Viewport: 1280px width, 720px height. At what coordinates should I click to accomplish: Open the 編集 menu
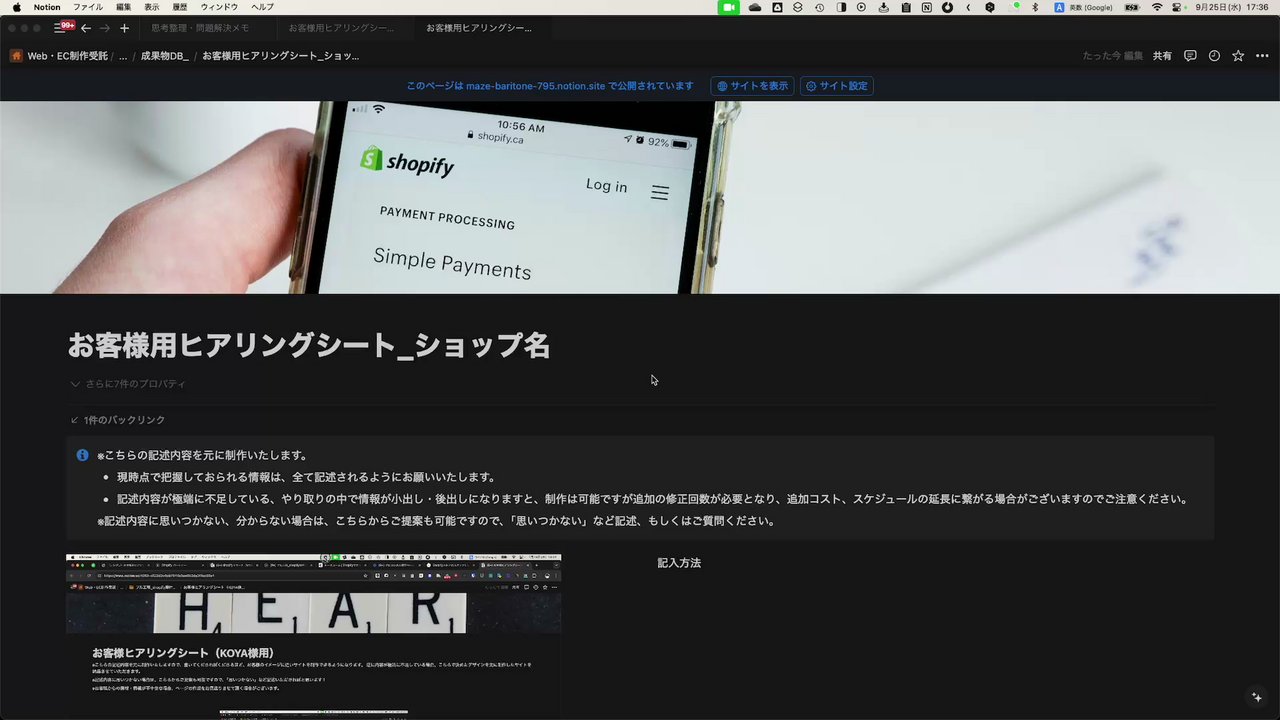124,7
